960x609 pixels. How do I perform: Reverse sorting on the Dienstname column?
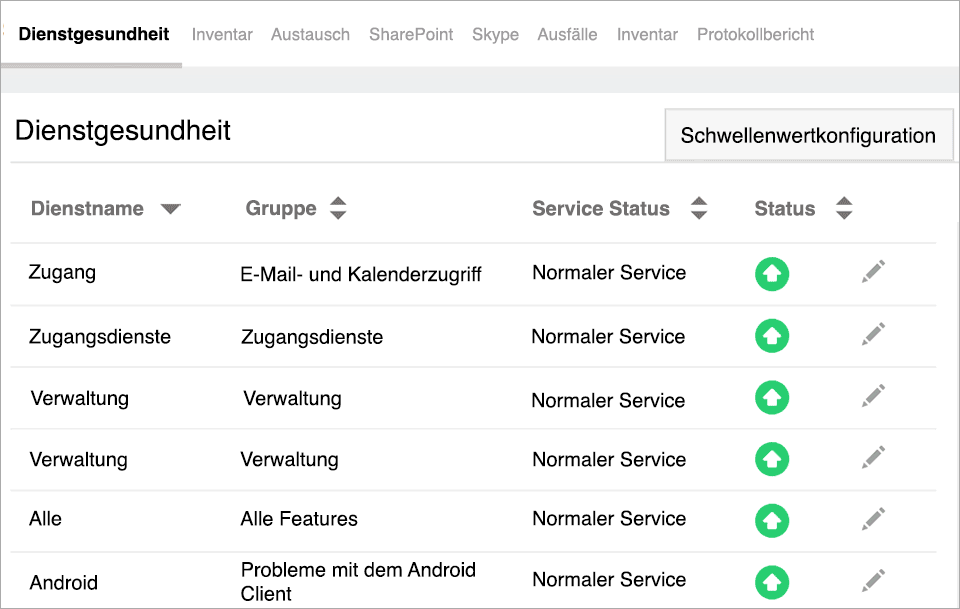tap(170, 209)
